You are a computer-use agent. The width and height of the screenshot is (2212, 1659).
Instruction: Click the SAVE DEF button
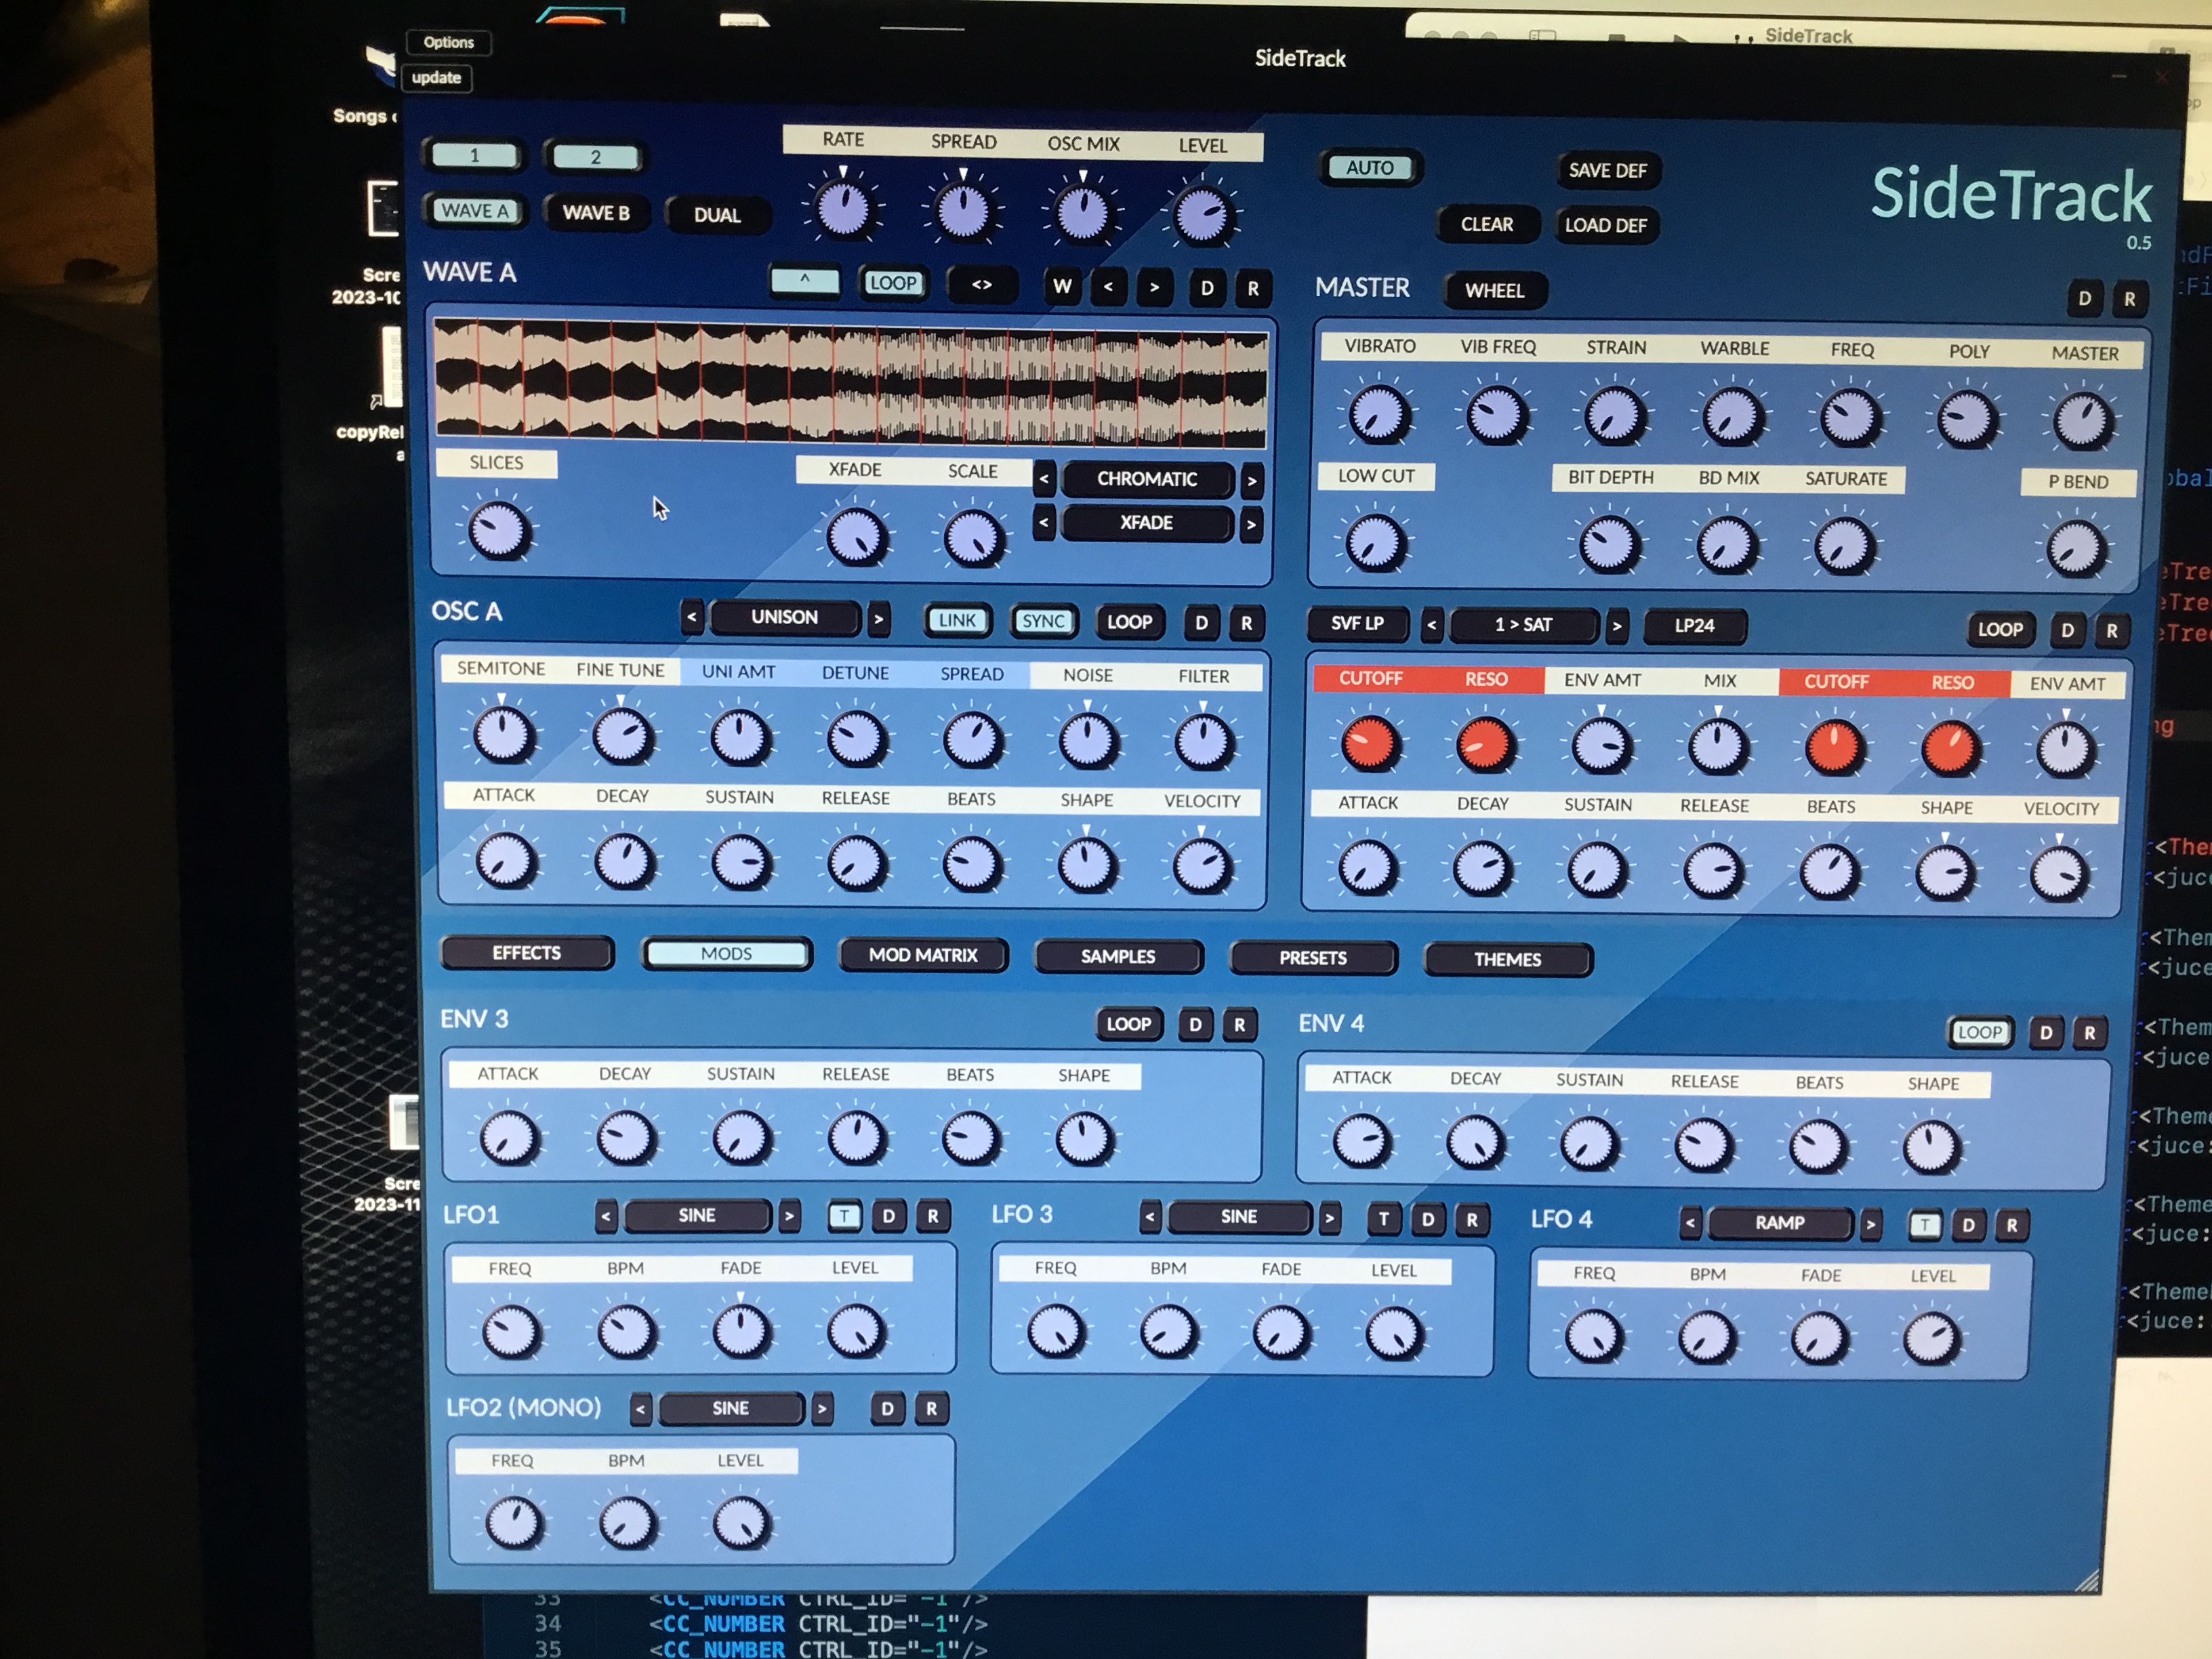click(x=1608, y=171)
